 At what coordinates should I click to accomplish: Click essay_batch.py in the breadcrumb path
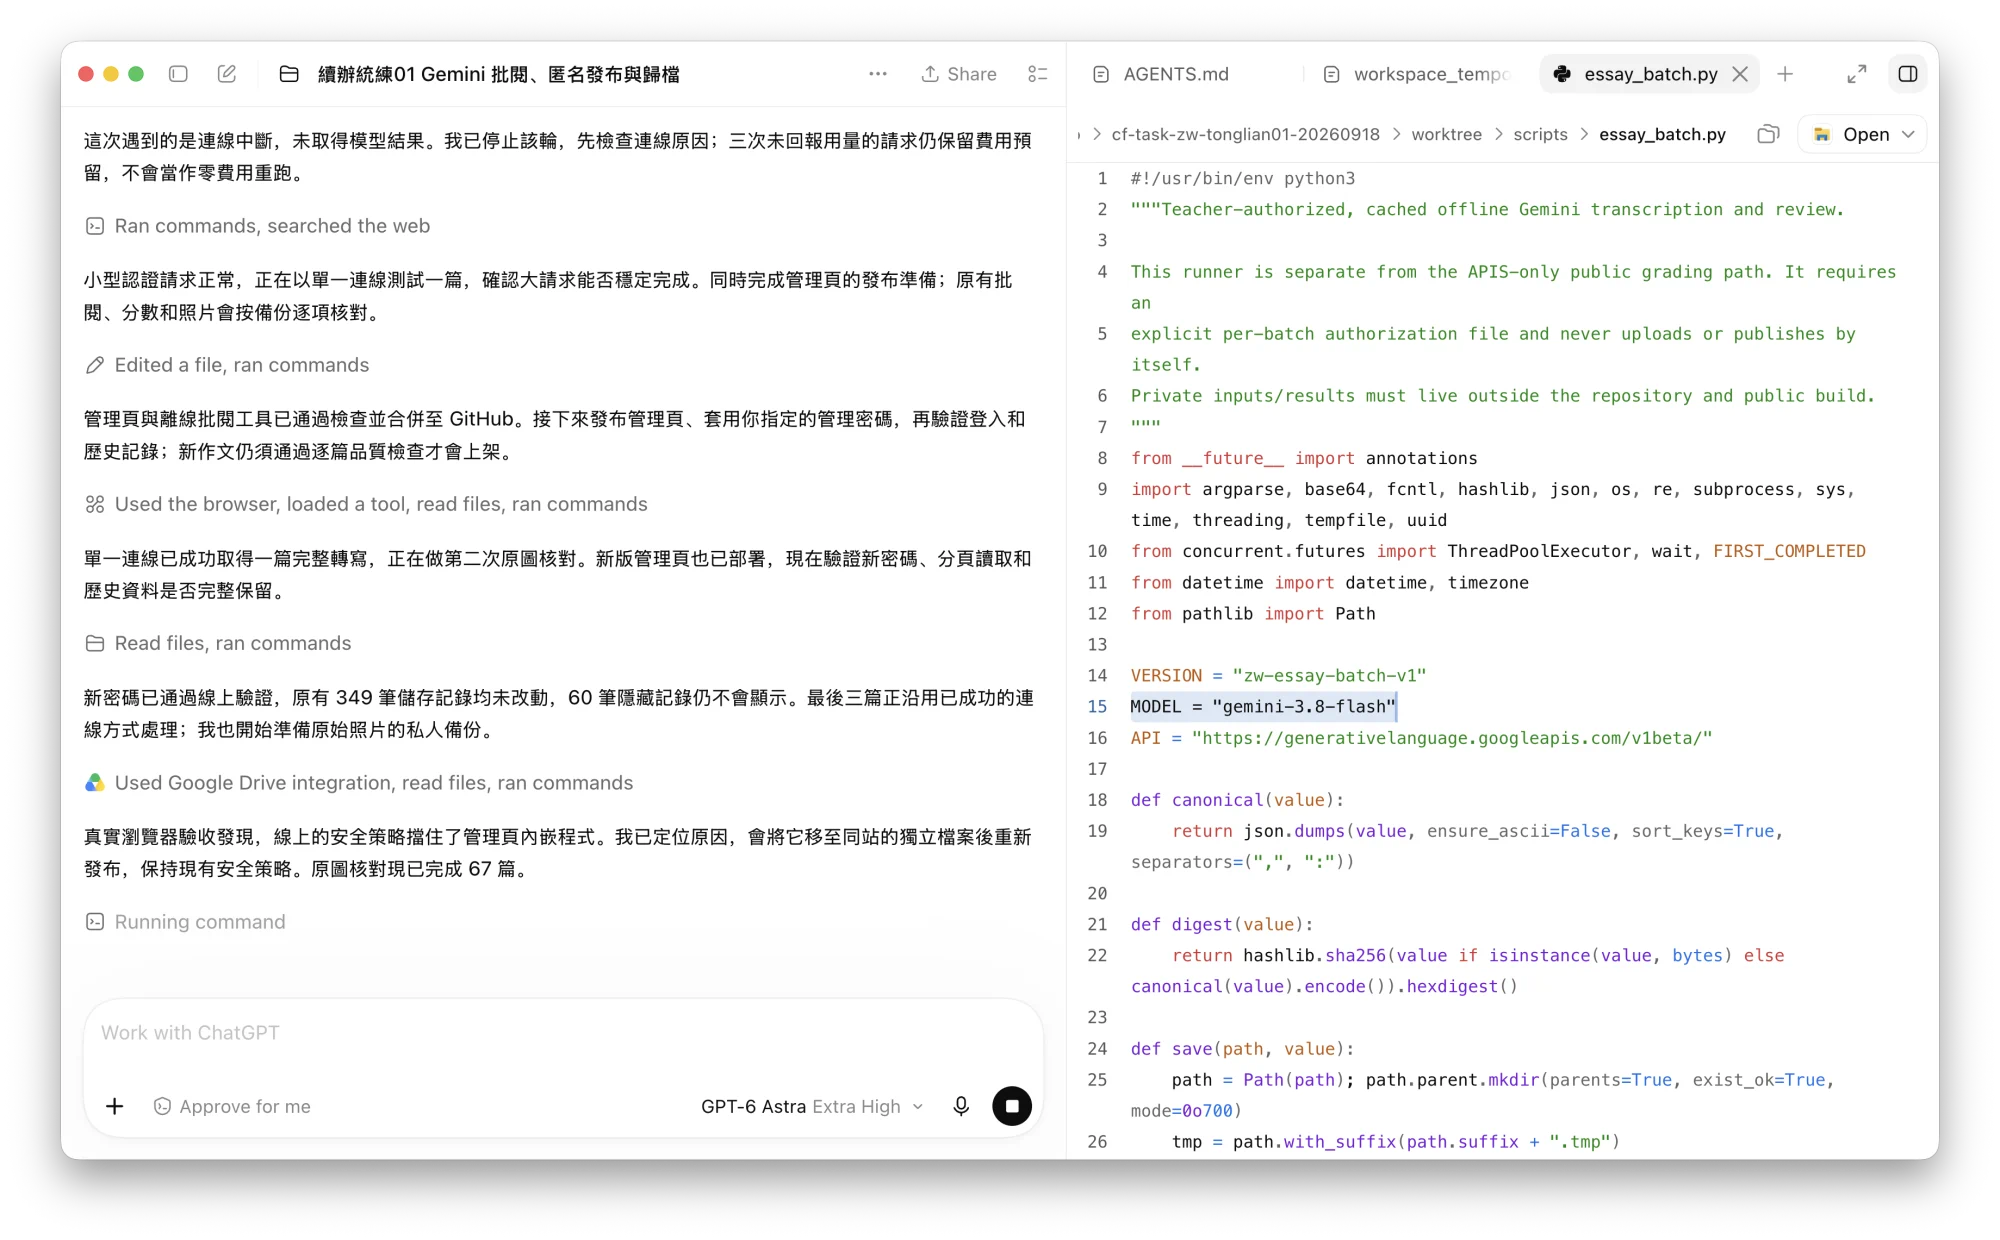point(1662,134)
